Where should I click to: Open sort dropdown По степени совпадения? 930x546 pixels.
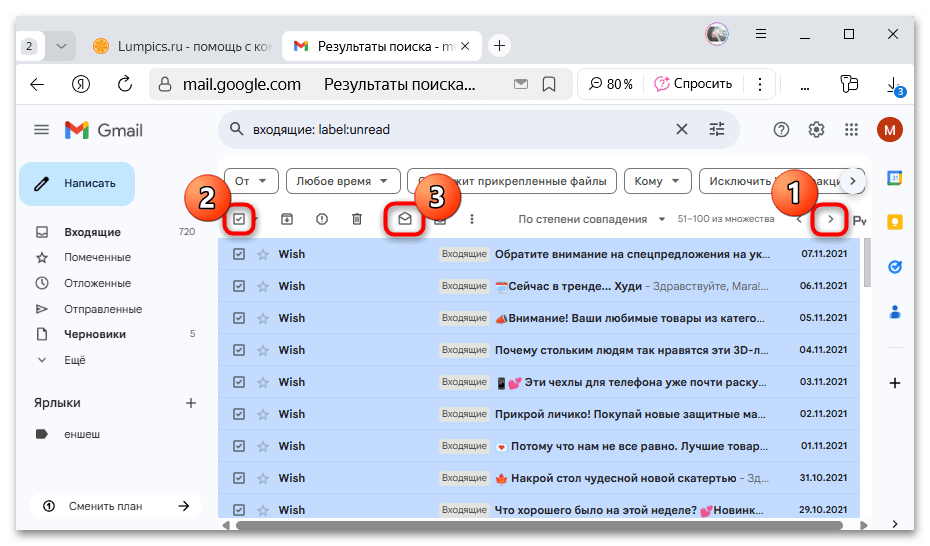tap(591, 219)
